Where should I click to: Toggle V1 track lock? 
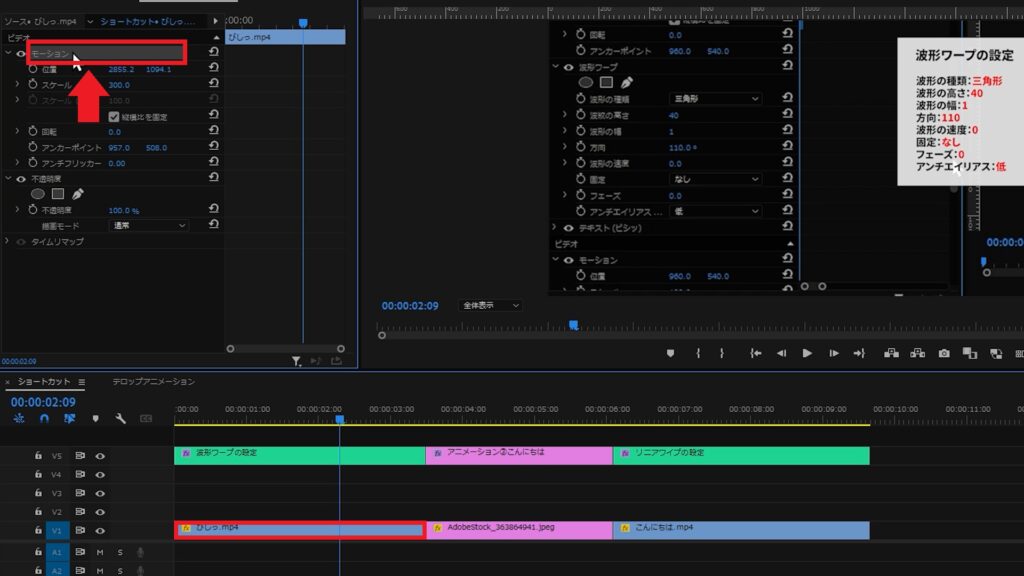pos(39,530)
